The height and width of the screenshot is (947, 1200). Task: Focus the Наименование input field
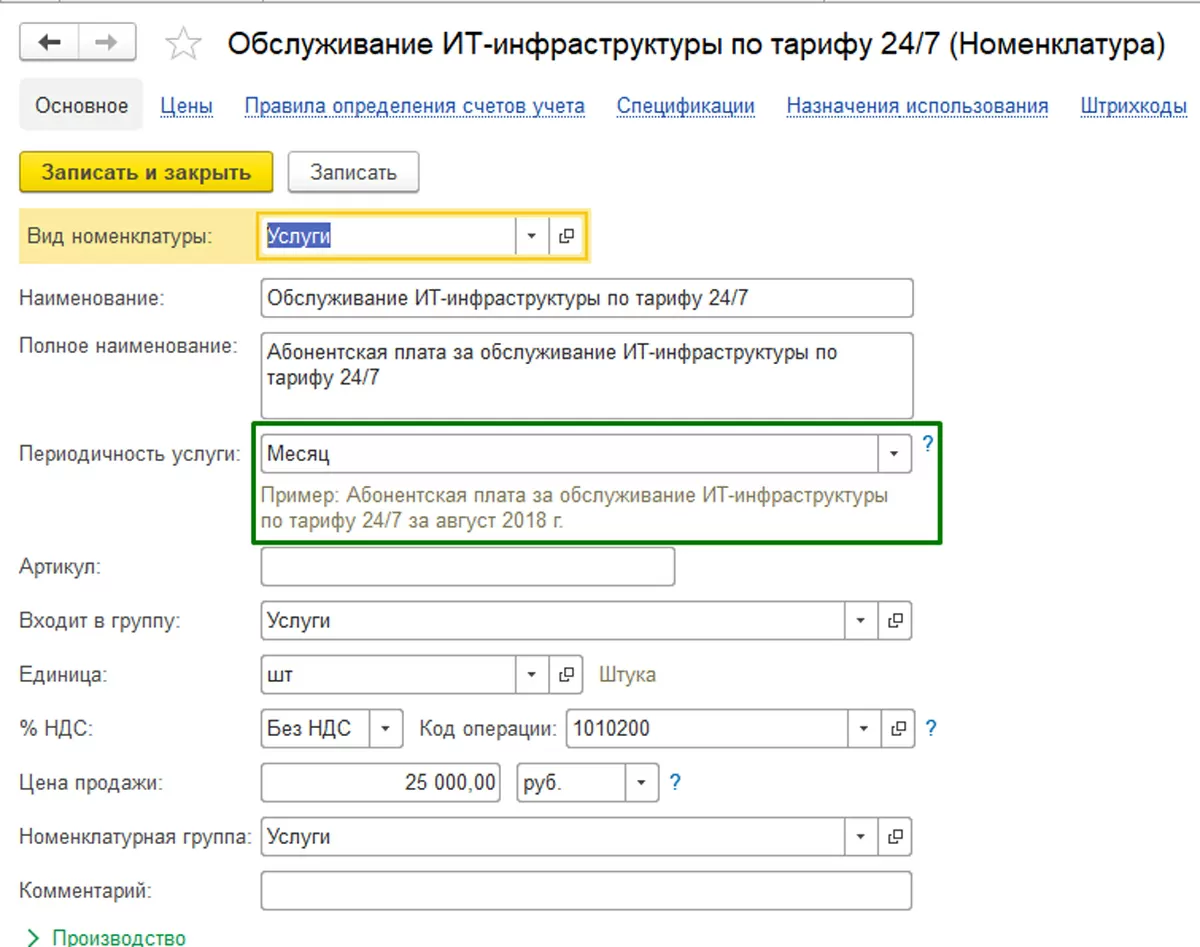(586, 298)
